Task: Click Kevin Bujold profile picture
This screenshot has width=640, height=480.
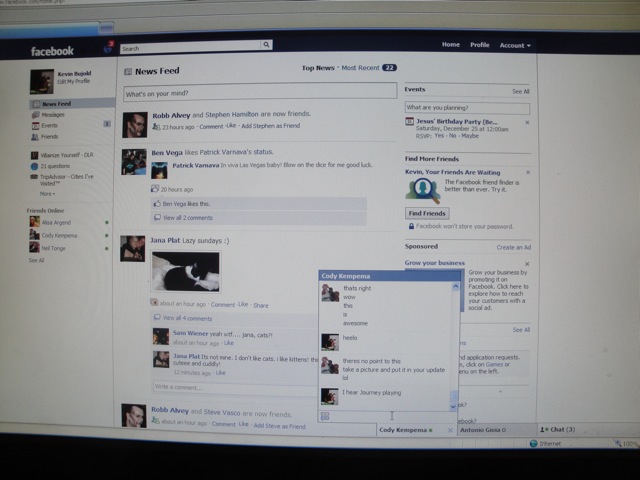Action: (42, 81)
